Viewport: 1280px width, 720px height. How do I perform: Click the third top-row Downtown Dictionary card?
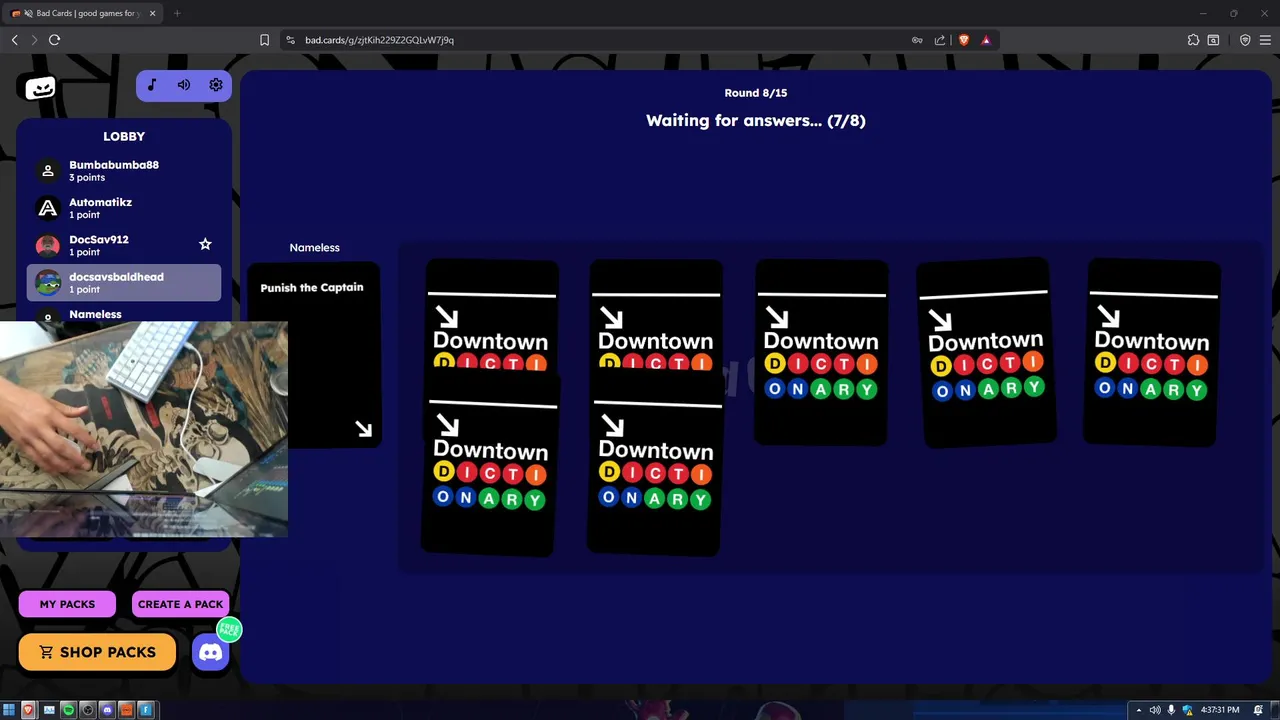pos(821,352)
